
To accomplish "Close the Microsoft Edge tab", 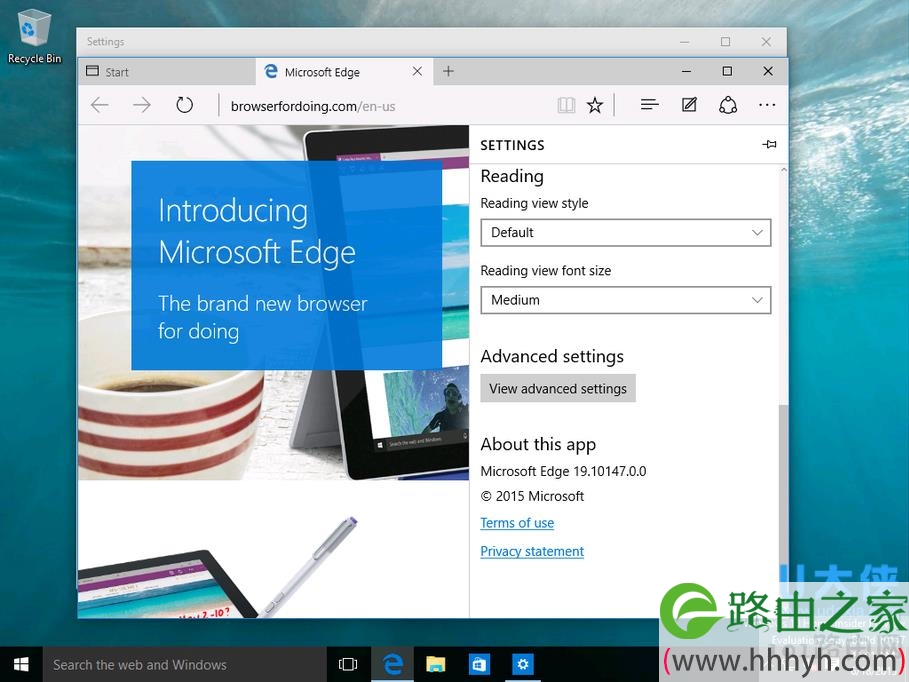I will click(417, 71).
